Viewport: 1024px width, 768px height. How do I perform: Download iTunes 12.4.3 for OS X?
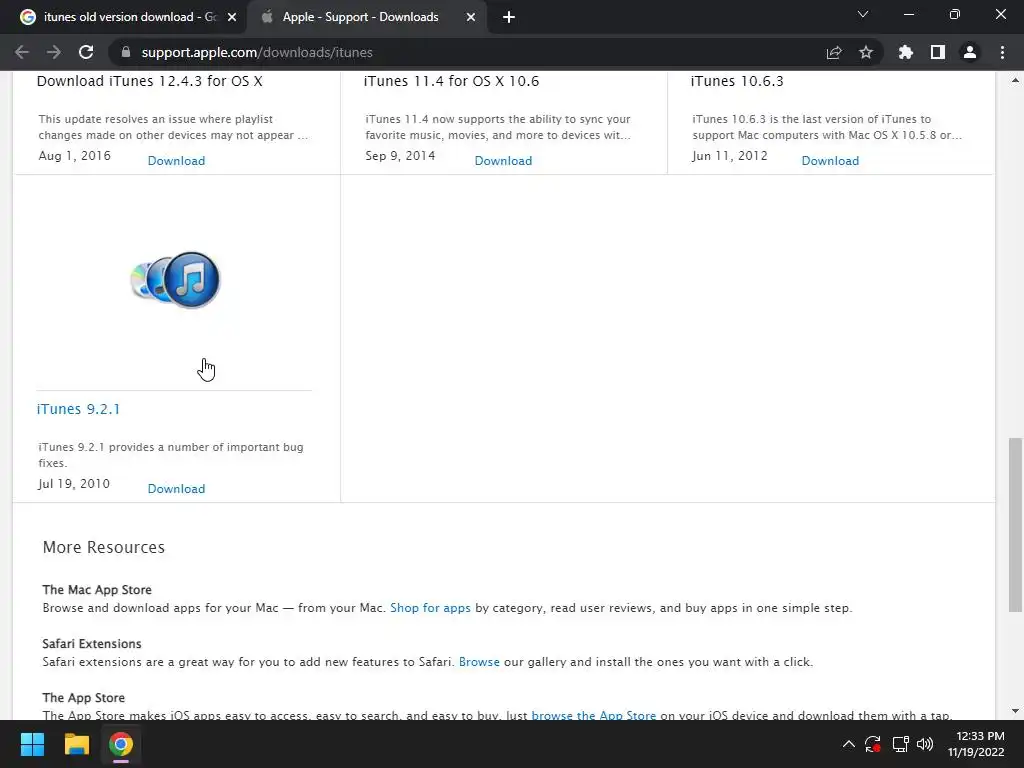[176, 161]
